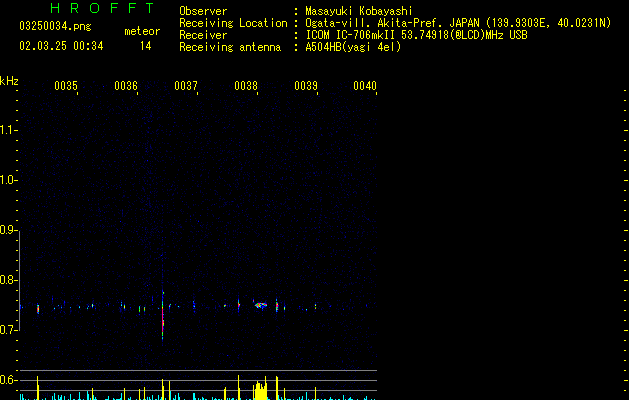
Task: Click the 0.7 kHz axis label
Action: coord(7,330)
